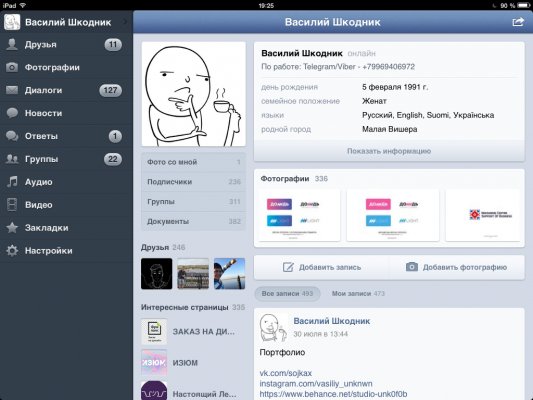Tap the phone number +79969406972
533x400 pixels.
coord(389,67)
